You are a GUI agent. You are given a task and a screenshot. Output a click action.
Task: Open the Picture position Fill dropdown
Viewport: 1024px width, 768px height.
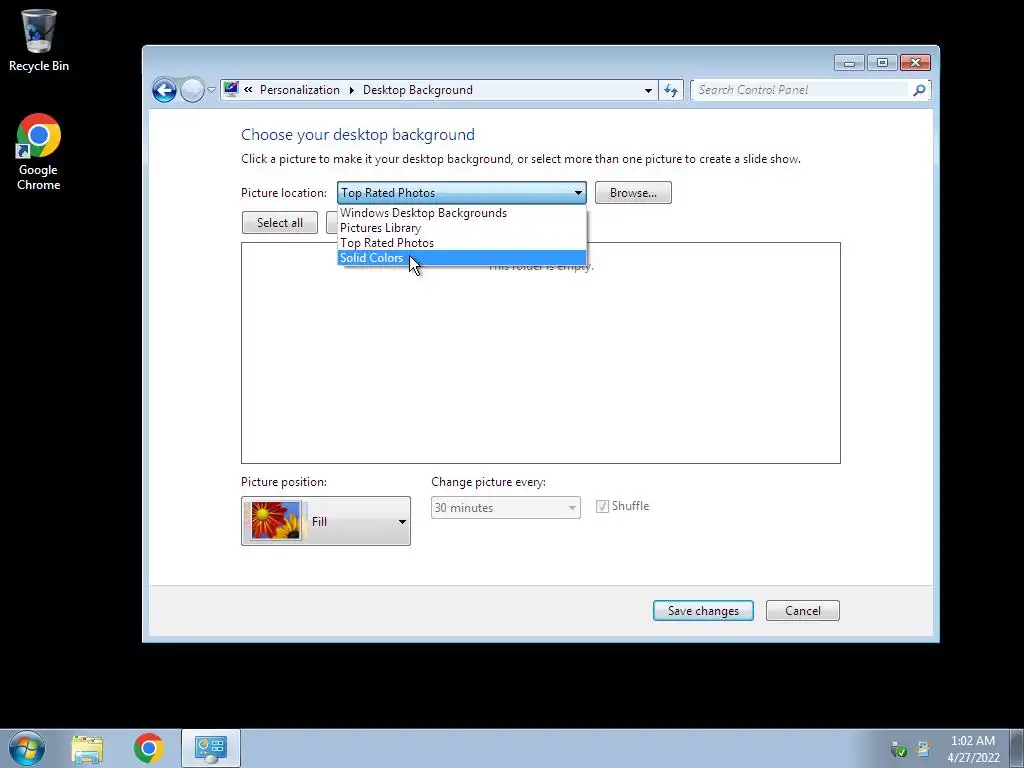click(x=326, y=521)
